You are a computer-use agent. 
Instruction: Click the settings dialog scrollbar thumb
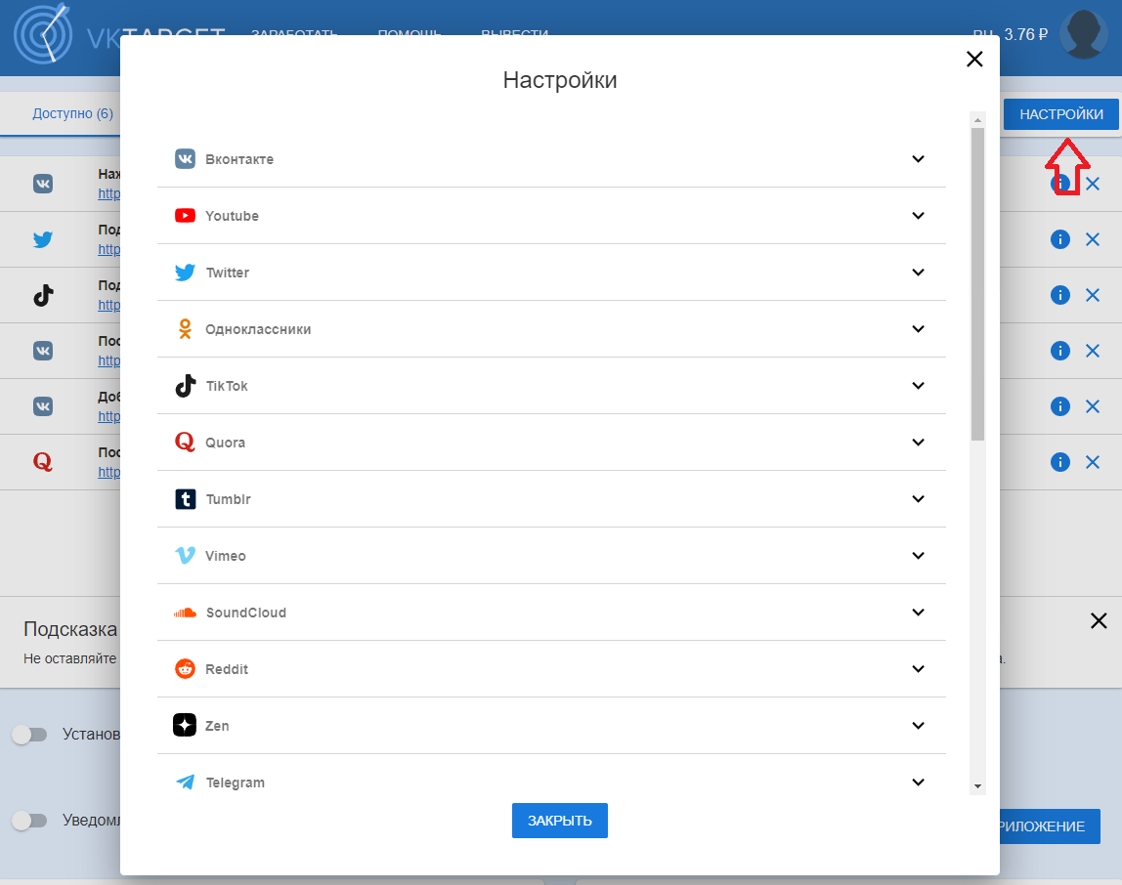click(977, 284)
